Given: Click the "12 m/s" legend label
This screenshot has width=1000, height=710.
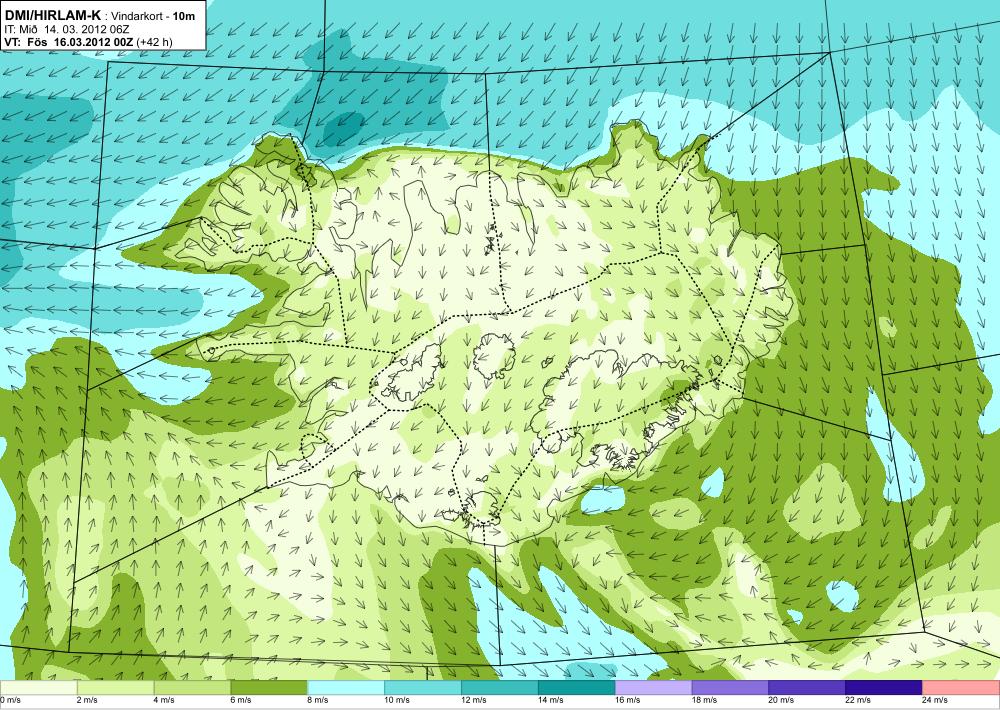Looking at the screenshot, I should [x=474, y=700].
